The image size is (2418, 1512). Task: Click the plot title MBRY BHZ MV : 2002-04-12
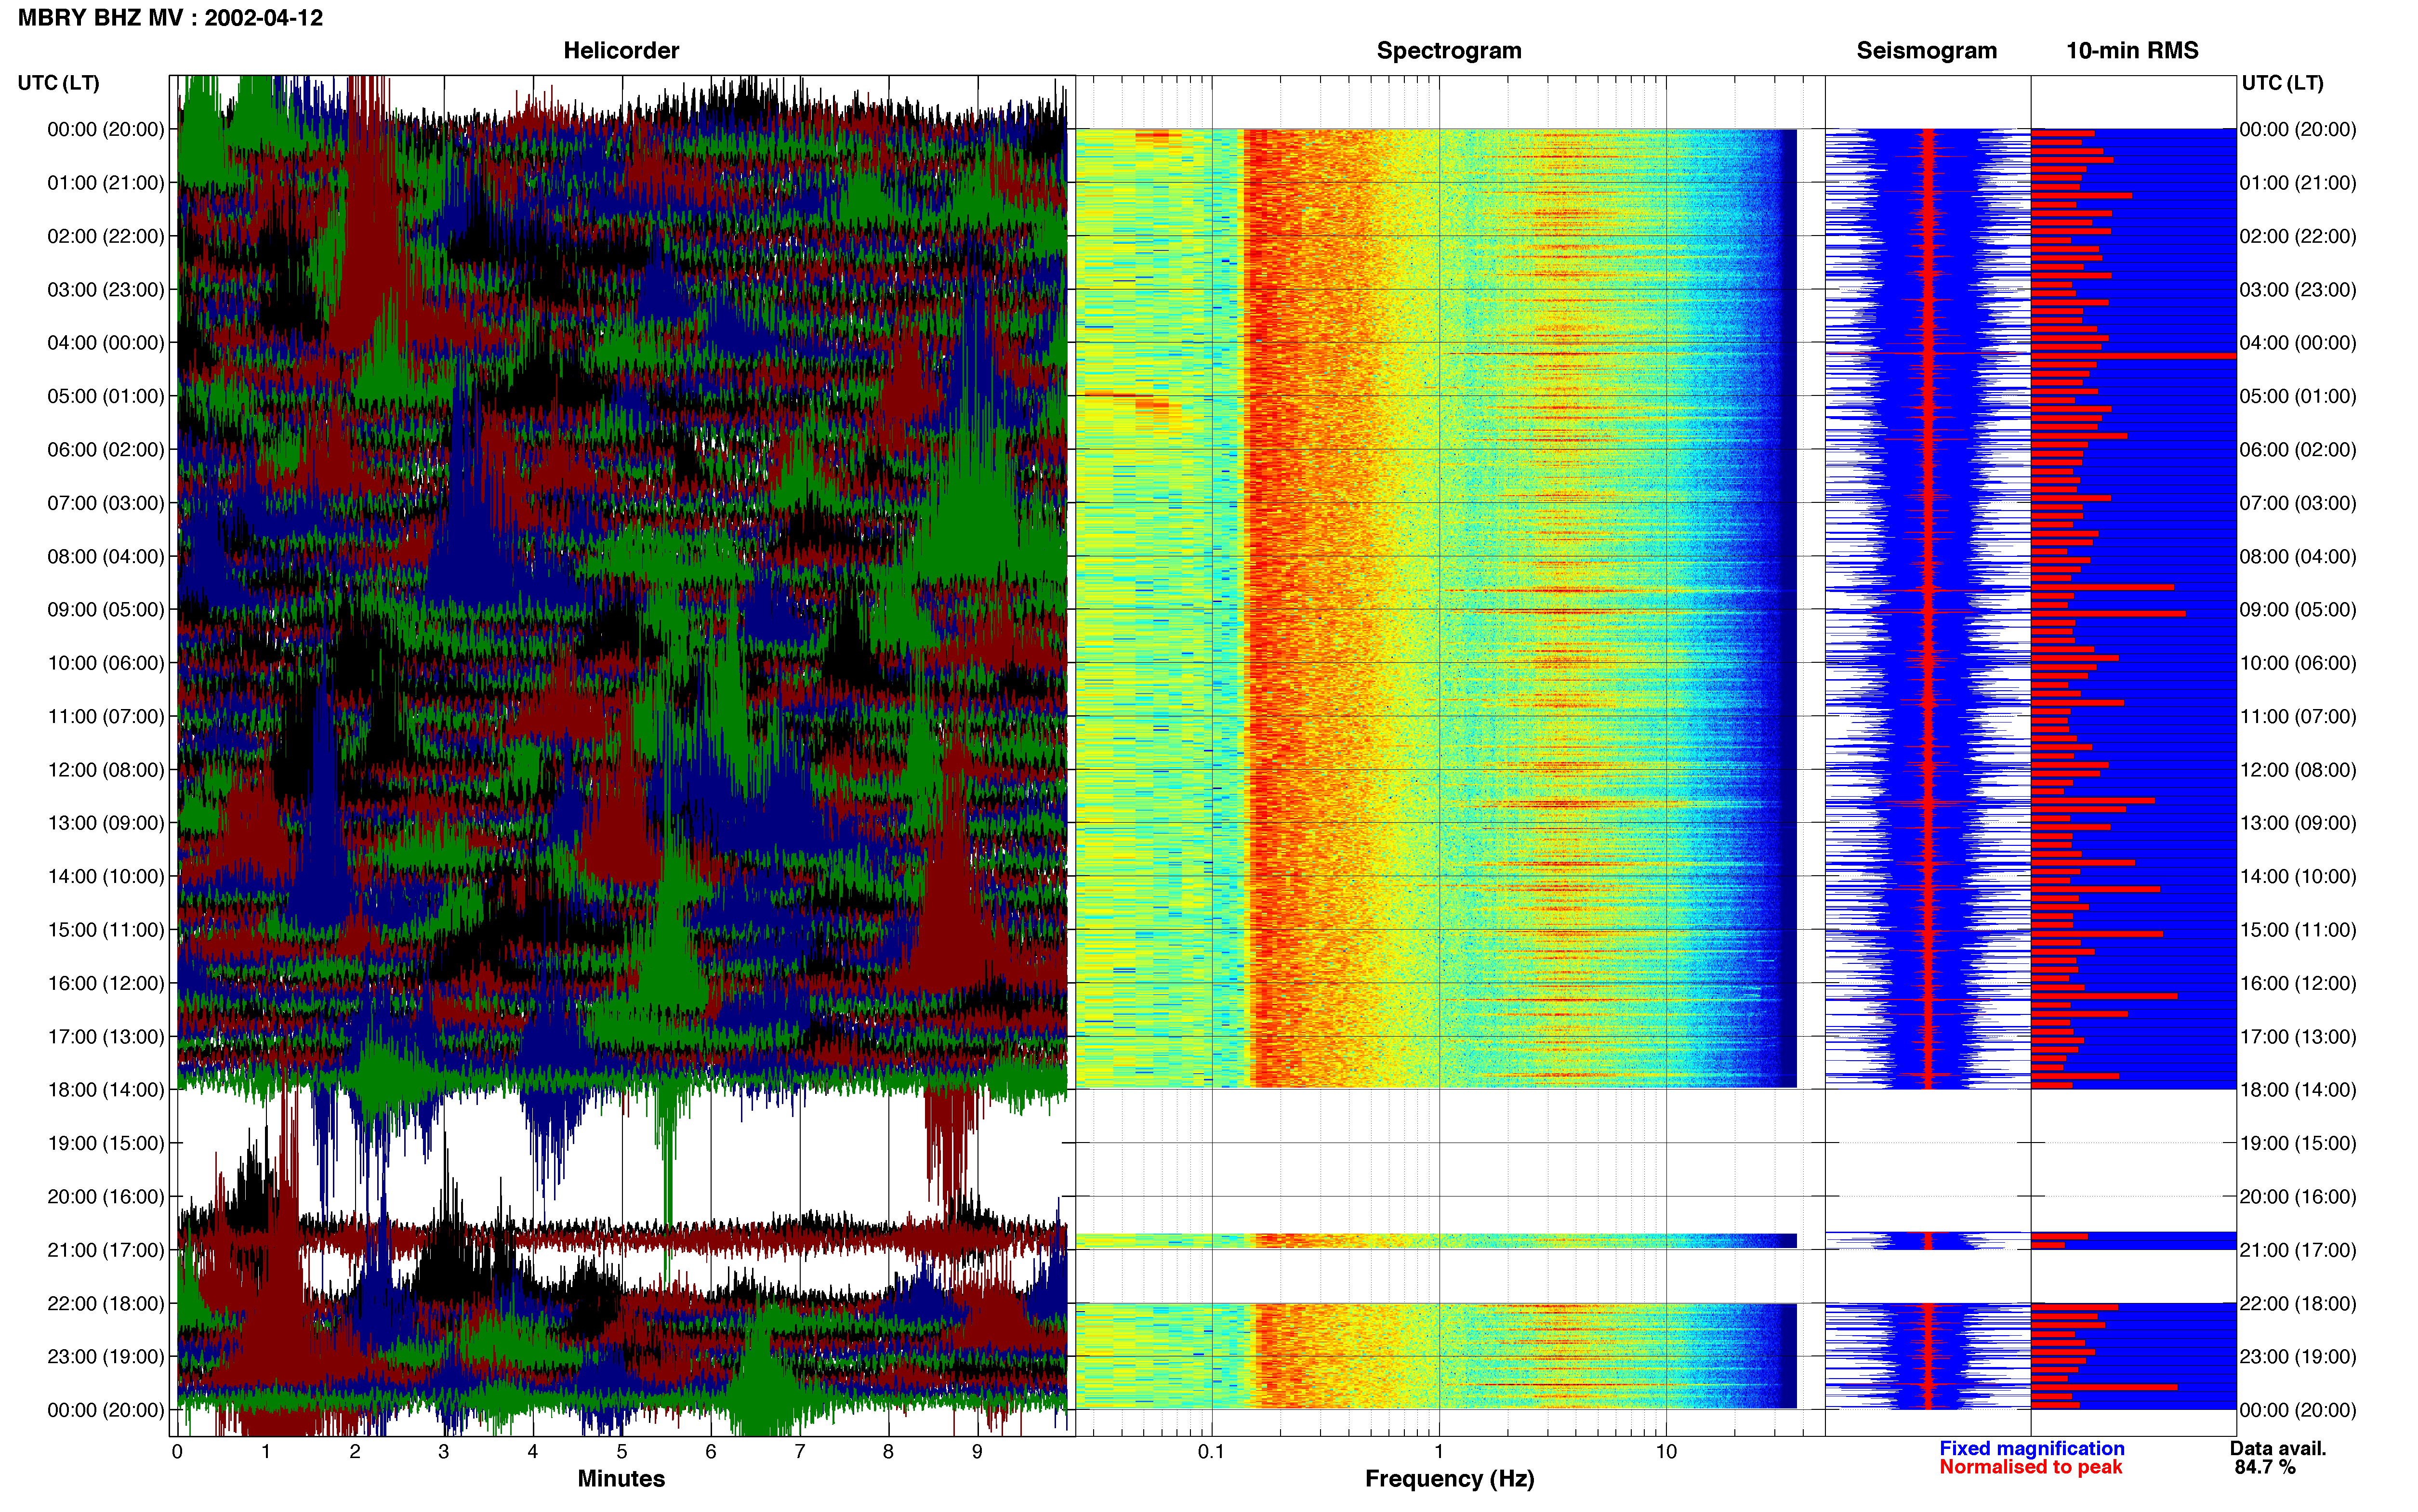(170, 18)
